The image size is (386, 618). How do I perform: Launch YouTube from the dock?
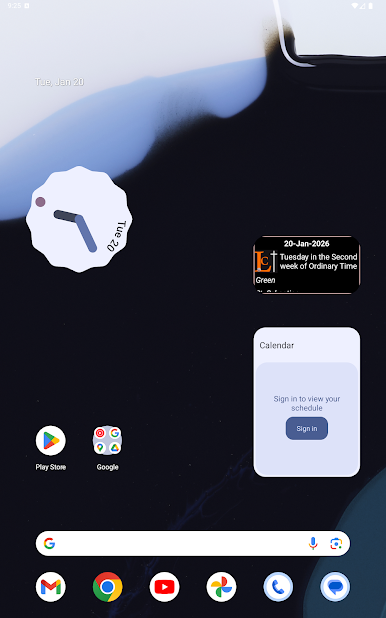click(x=164, y=587)
